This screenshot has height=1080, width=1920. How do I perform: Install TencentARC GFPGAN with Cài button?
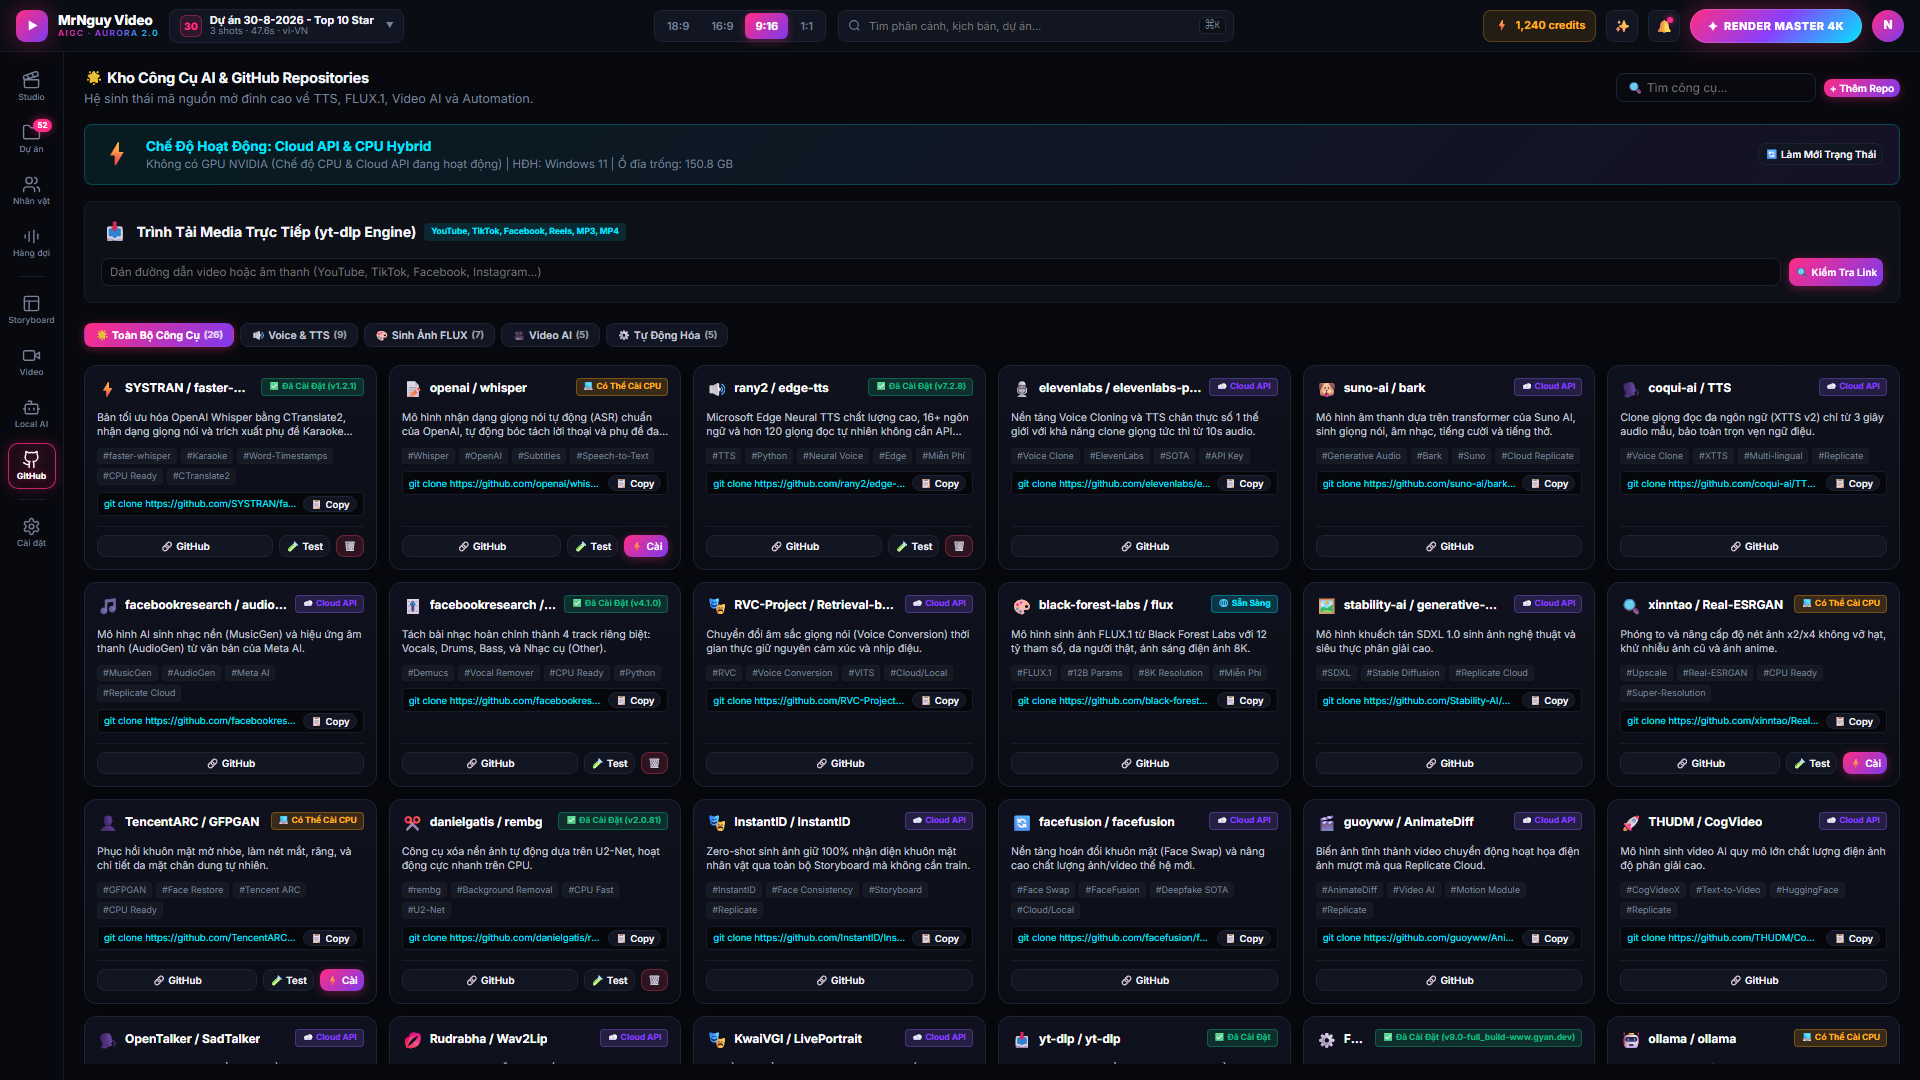click(342, 980)
